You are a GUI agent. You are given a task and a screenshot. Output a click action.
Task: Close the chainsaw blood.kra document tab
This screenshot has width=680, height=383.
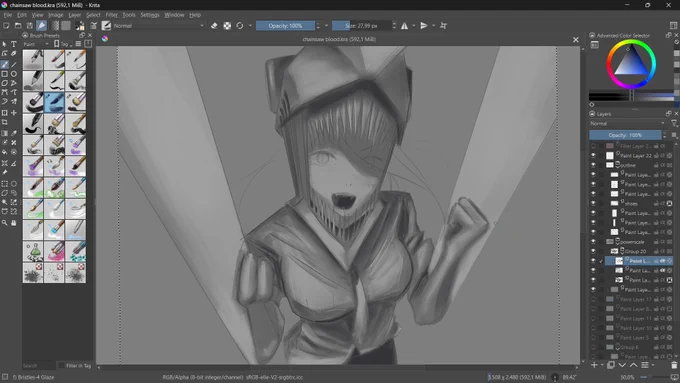coord(575,39)
